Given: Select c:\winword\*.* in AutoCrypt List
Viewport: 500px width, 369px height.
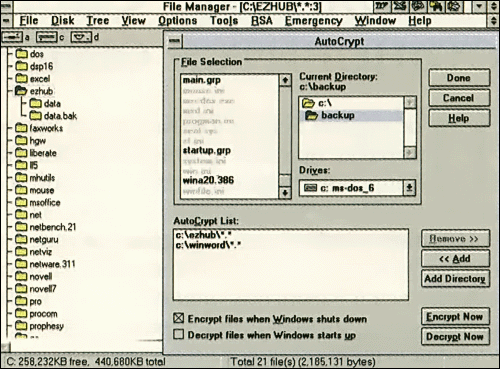Looking at the screenshot, I should [208, 245].
